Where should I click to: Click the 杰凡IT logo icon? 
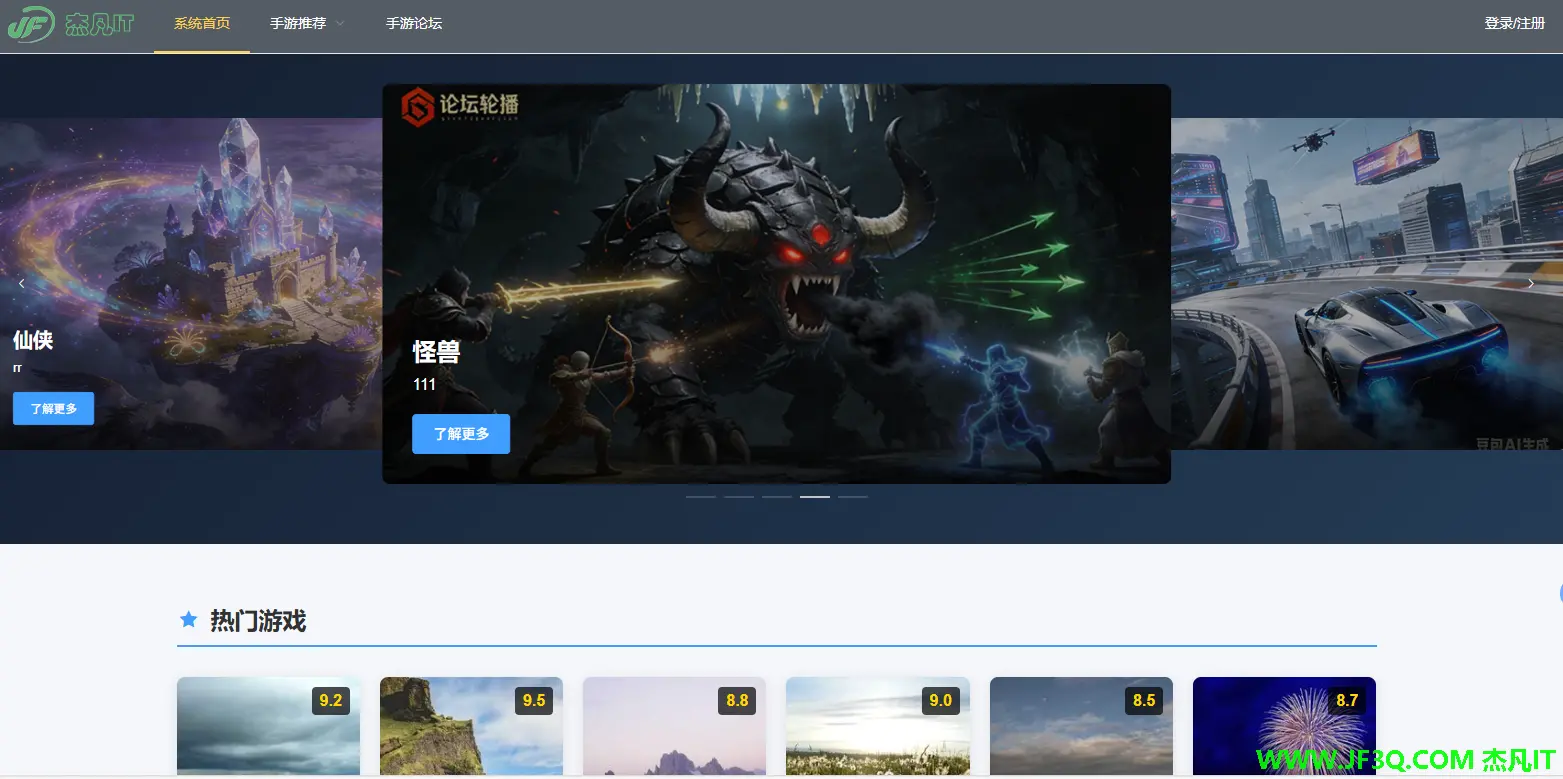click(x=30, y=24)
